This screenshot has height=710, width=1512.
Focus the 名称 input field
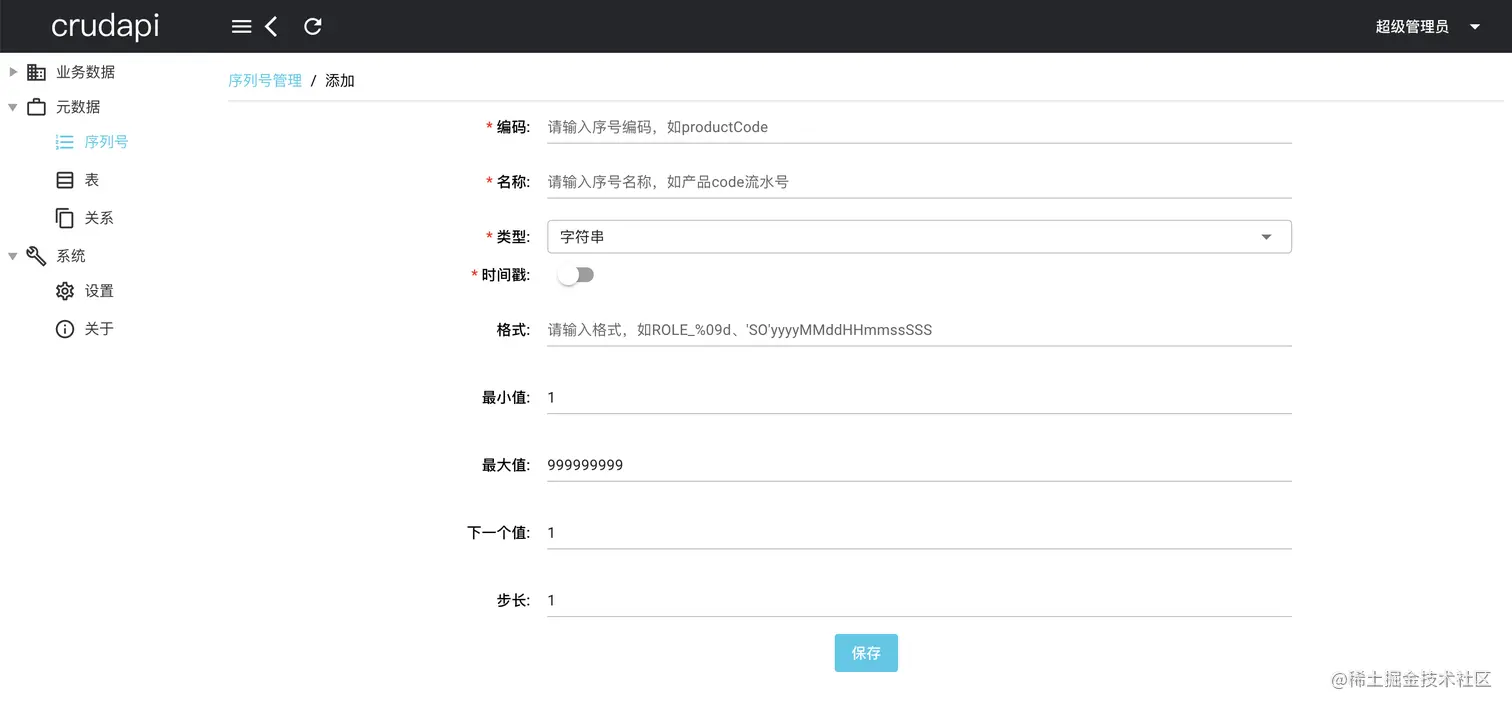pos(919,182)
